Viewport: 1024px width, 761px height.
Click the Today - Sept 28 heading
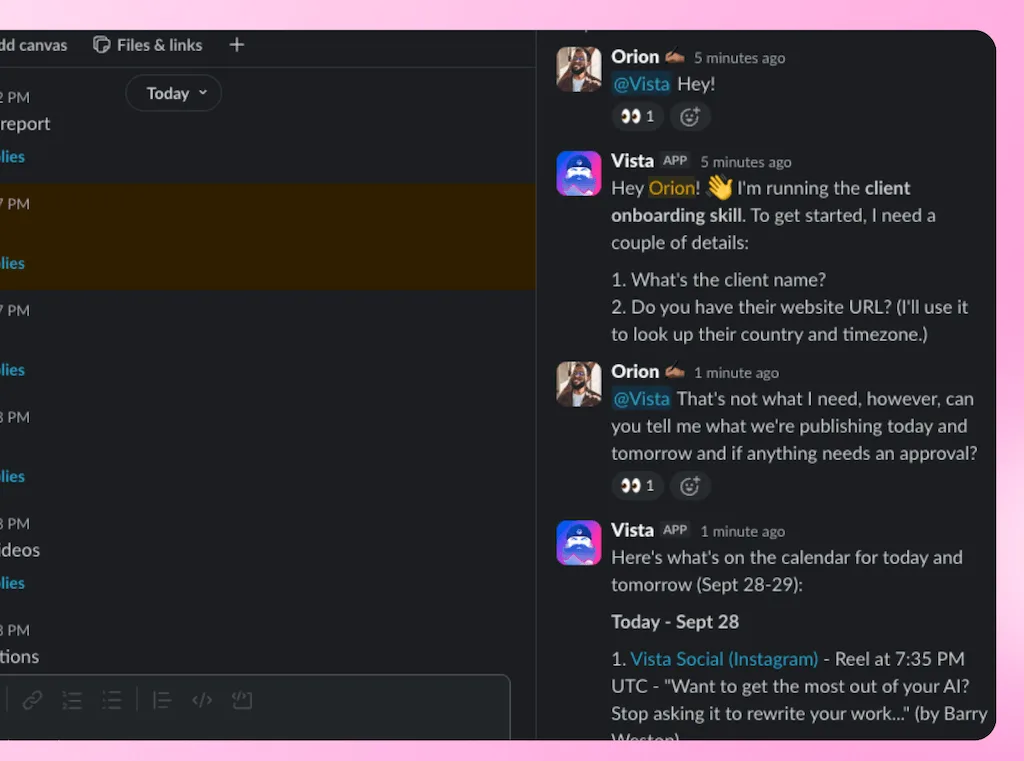[x=675, y=622]
